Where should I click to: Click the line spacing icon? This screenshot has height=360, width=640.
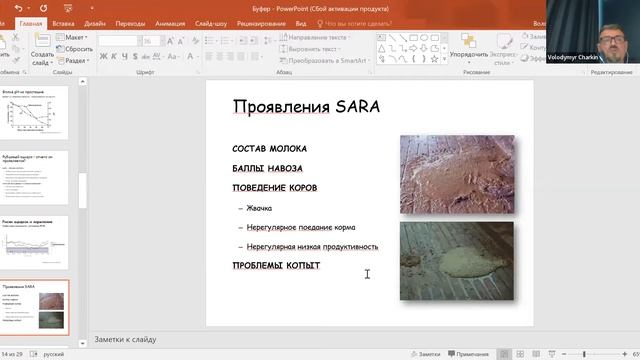click(268, 40)
